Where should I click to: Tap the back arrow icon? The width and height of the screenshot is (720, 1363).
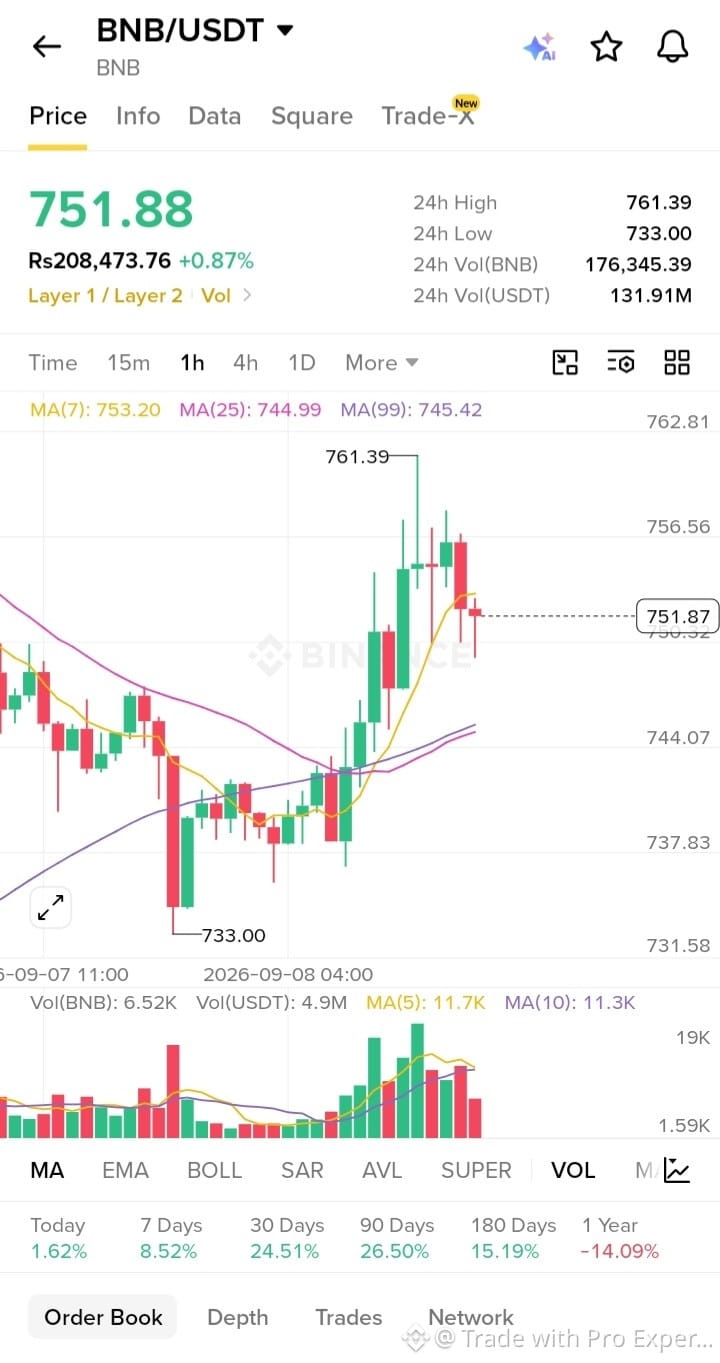click(x=46, y=46)
